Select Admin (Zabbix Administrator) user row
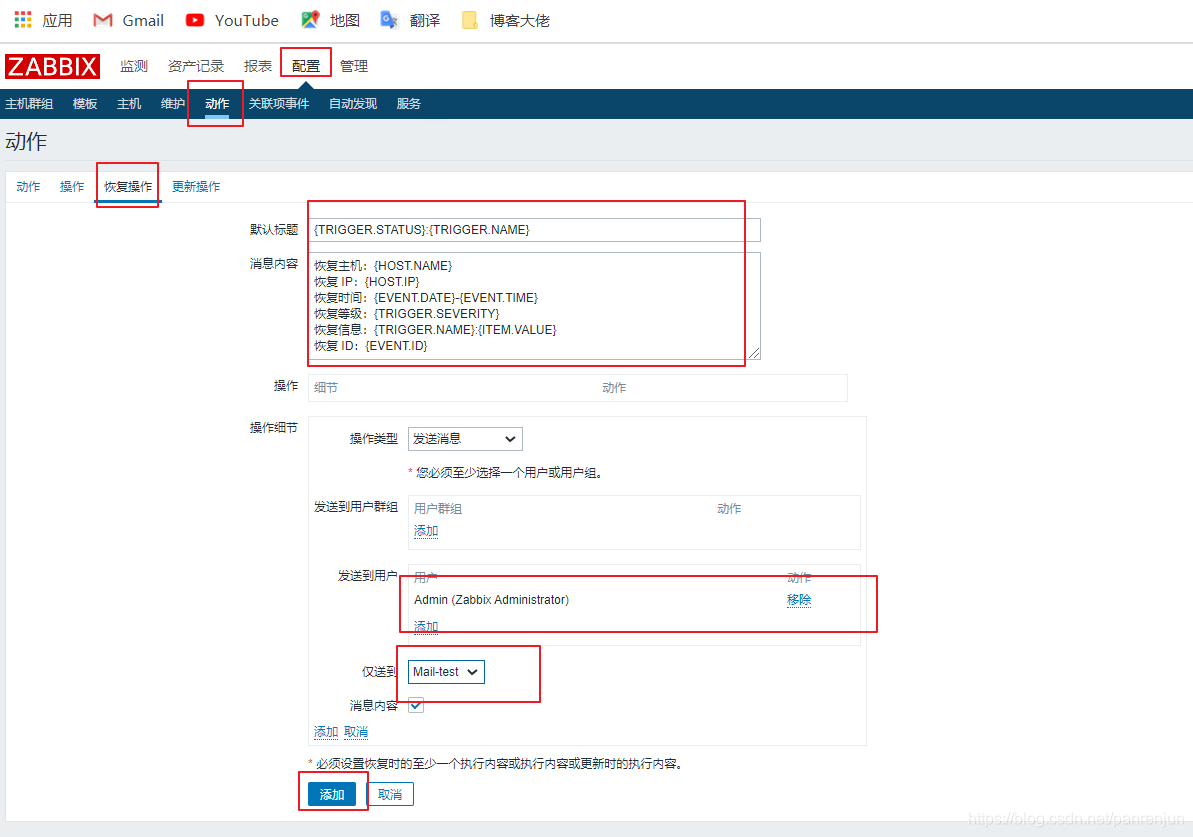The image size is (1193, 837). pyautogui.click(x=492, y=600)
